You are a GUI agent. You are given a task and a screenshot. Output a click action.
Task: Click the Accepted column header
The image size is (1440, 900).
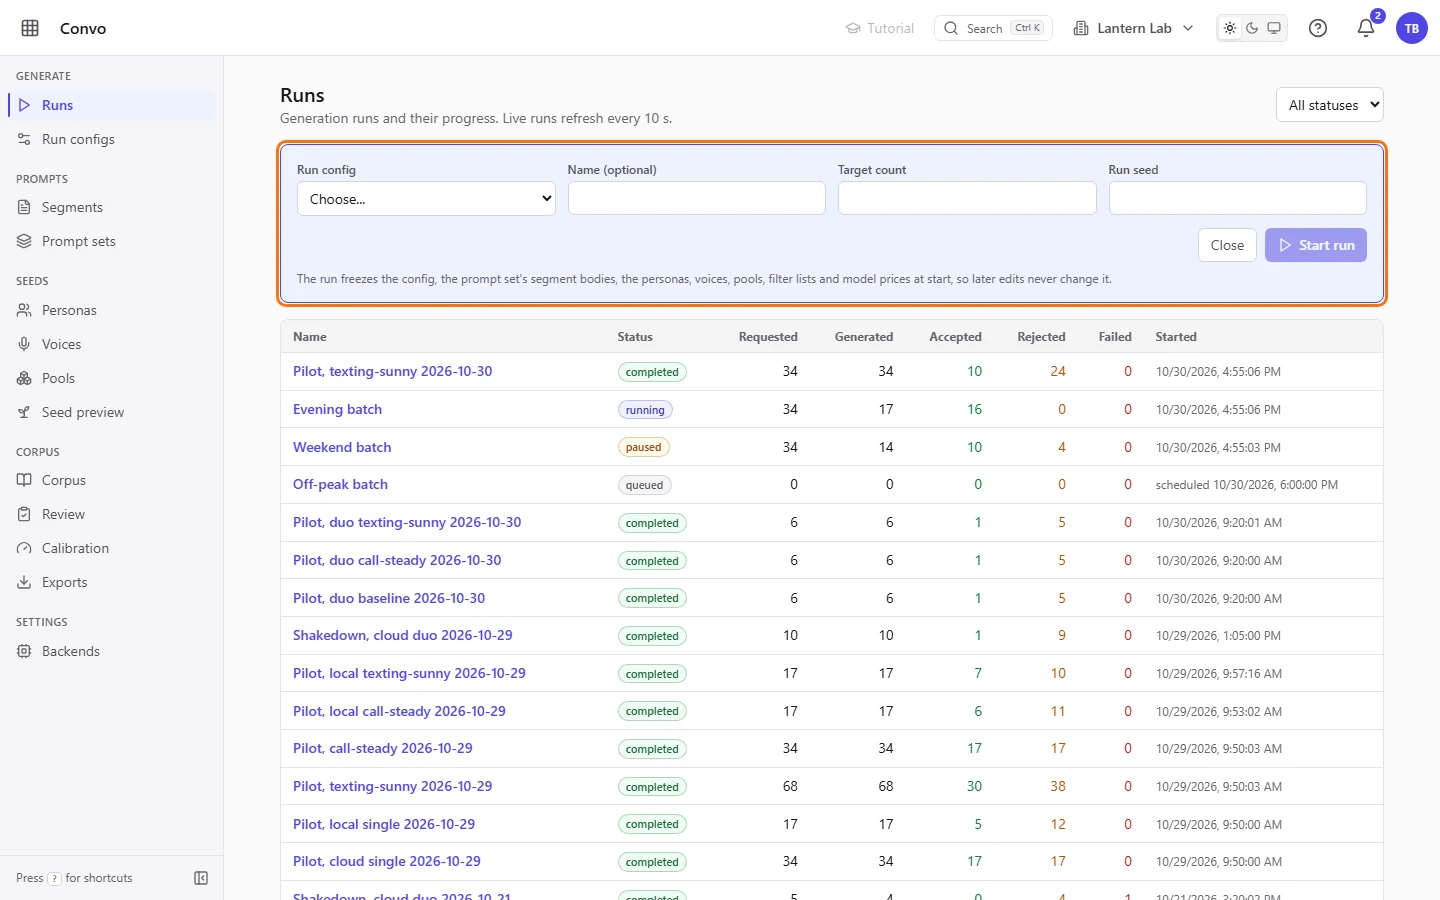click(x=955, y=337)
